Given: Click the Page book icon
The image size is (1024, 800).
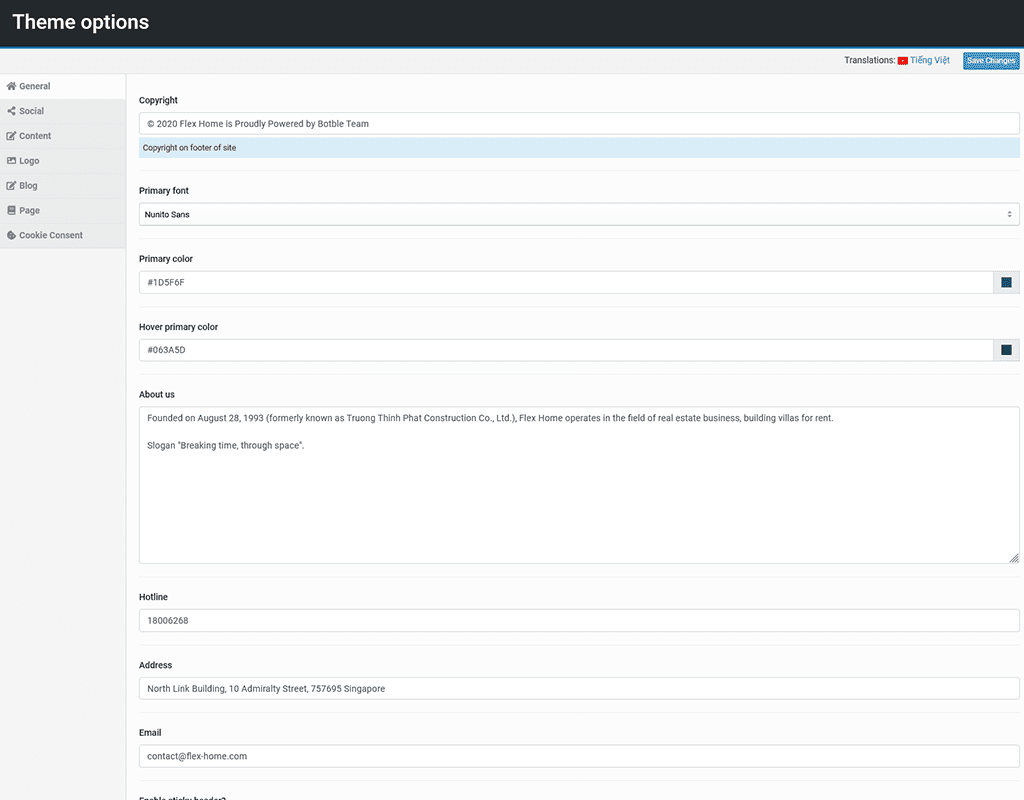Looking at the screenshot, I should coord(11,211).
